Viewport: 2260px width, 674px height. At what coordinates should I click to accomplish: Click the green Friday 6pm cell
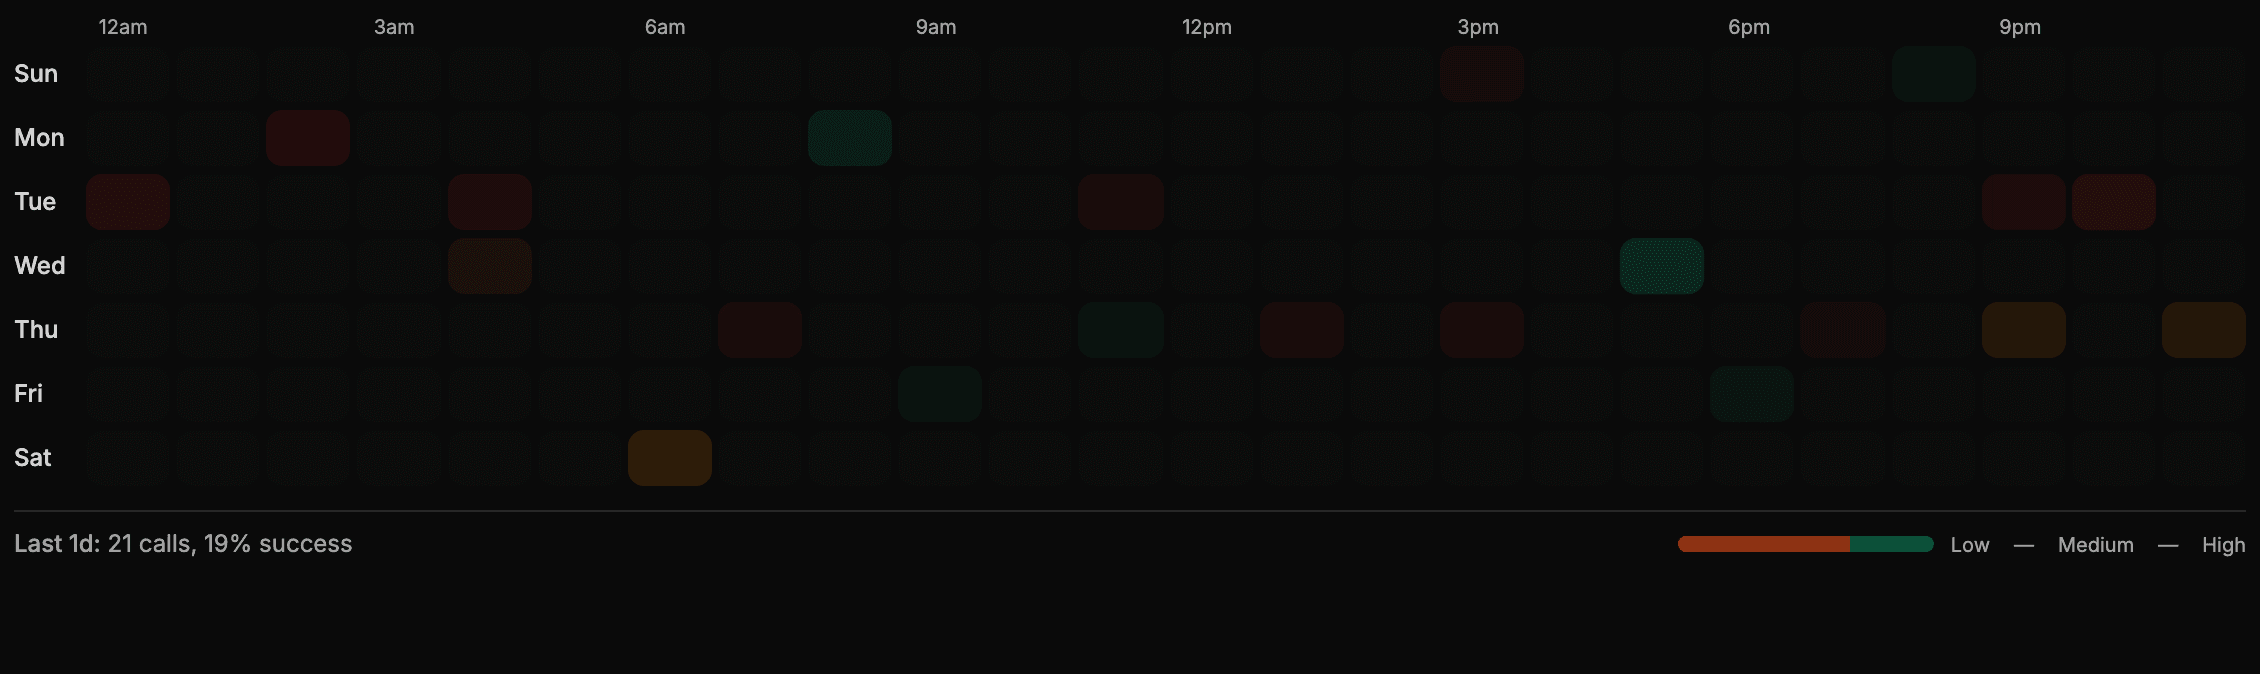click(1752, 394)
